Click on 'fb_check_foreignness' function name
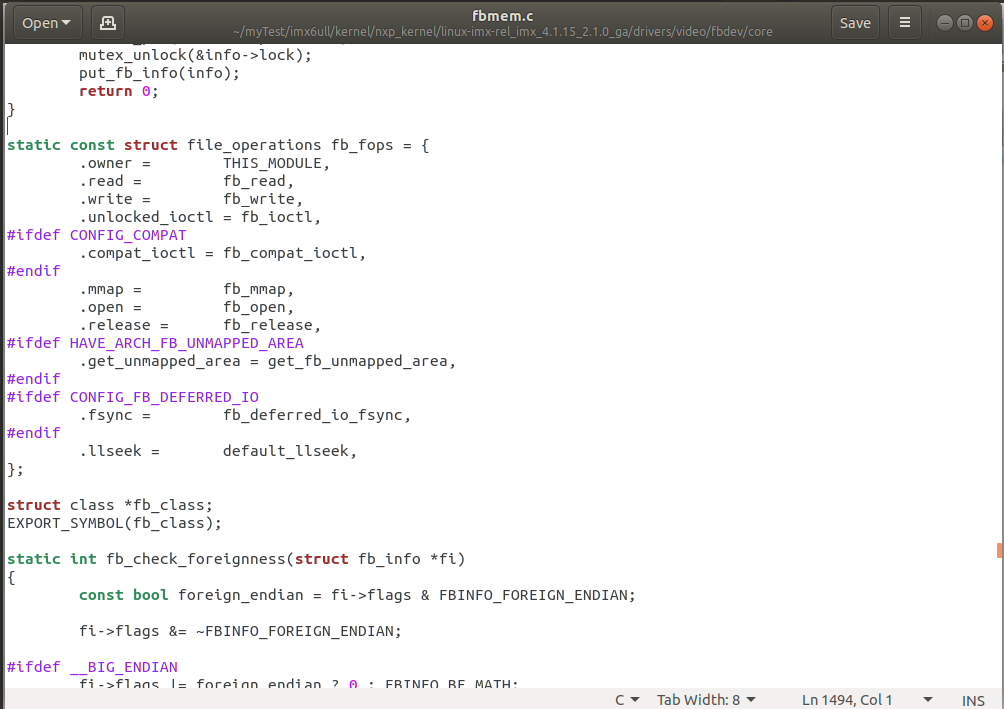Image resolution: width=1004 pixels, height=709 pixels. tap(195, 559)
